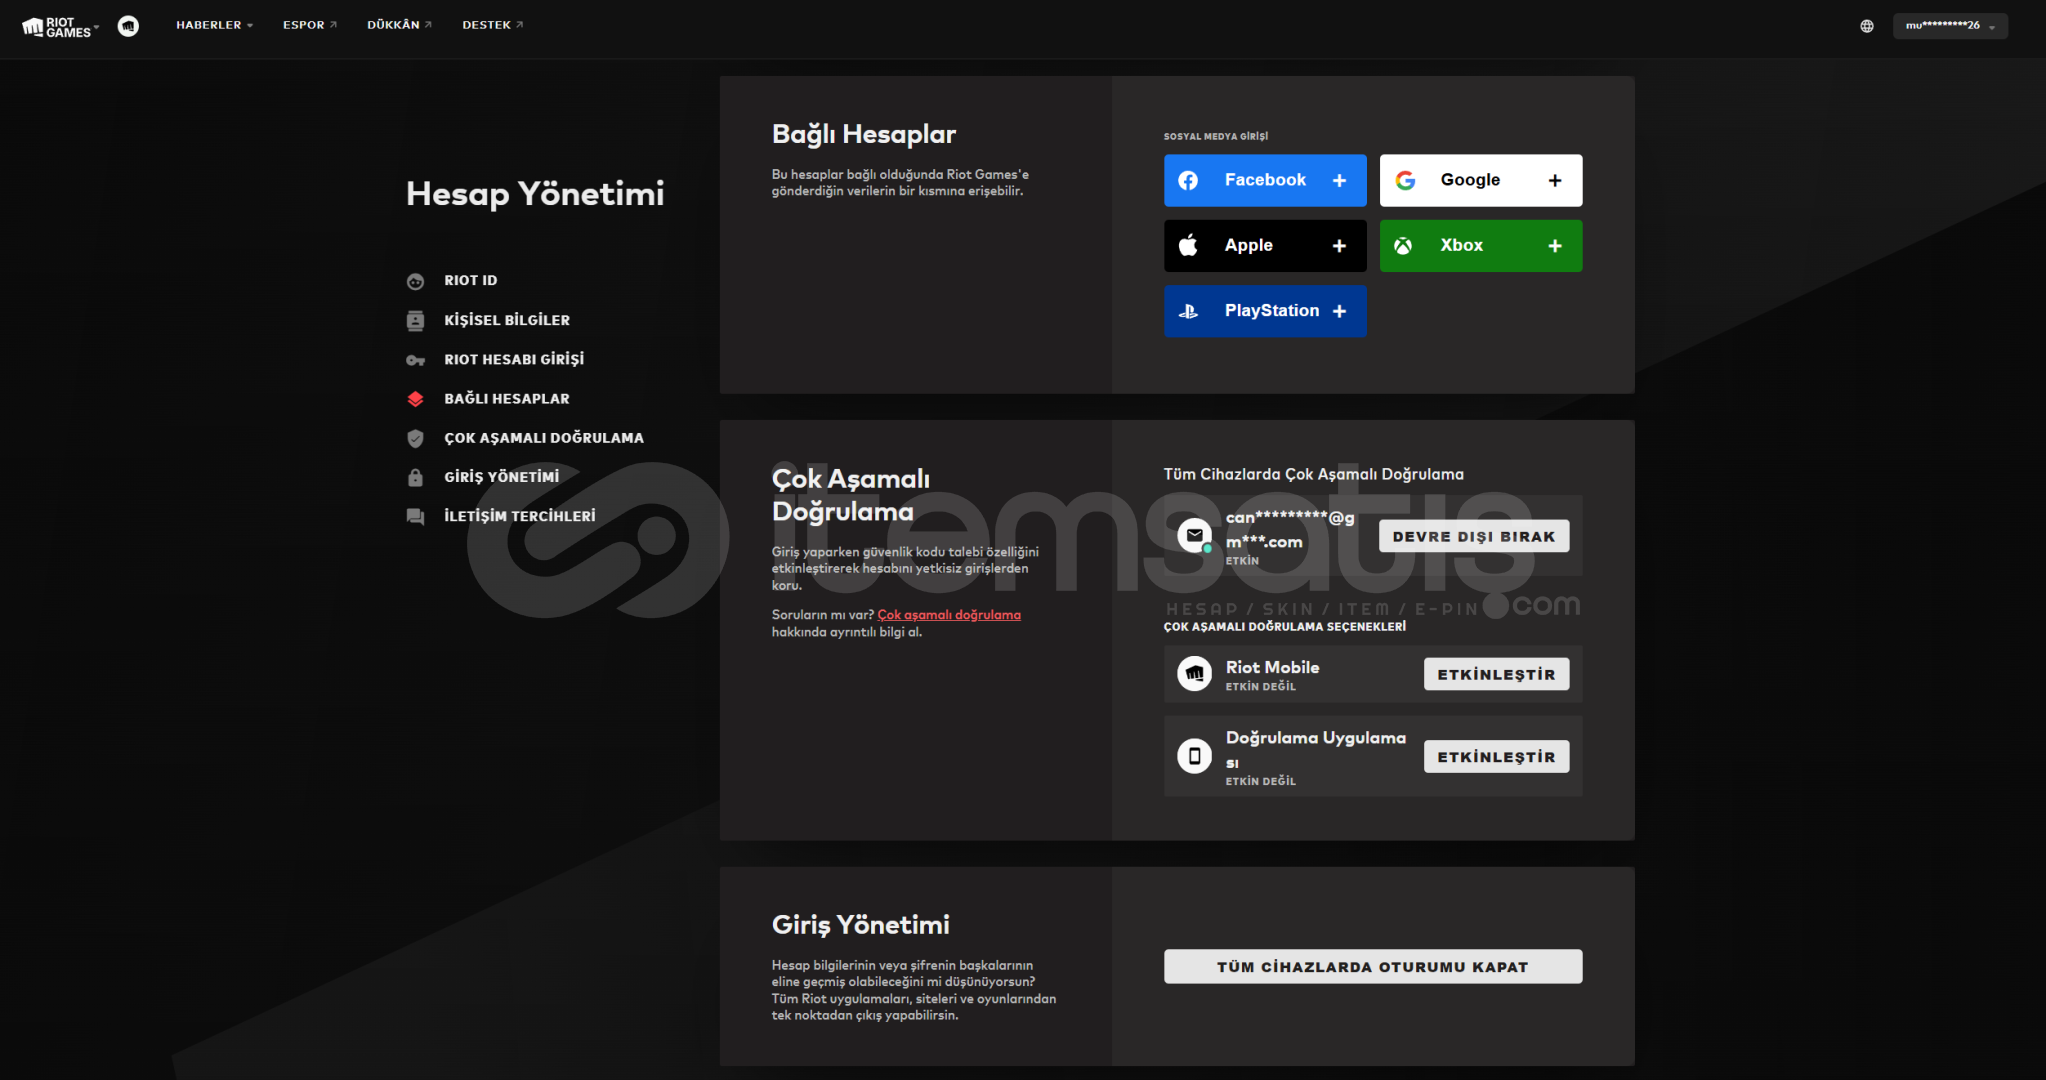Enable Riot Mobile with its Etkinleştir button
This screenshot has height=1080, width=2046.
click(1495, 674)
